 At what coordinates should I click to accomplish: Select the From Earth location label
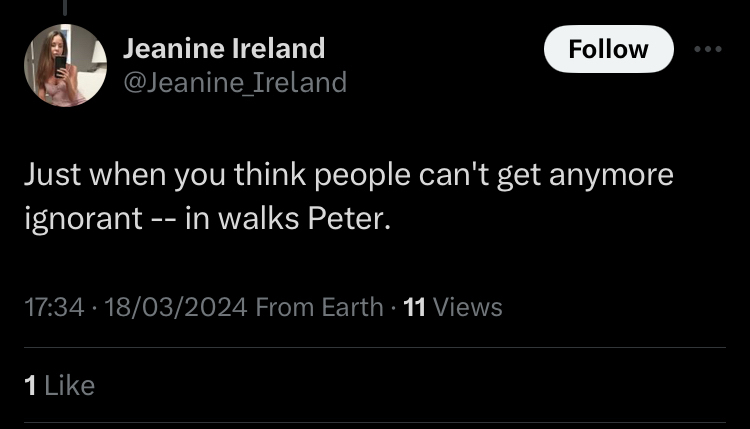(x=319, y=307)
